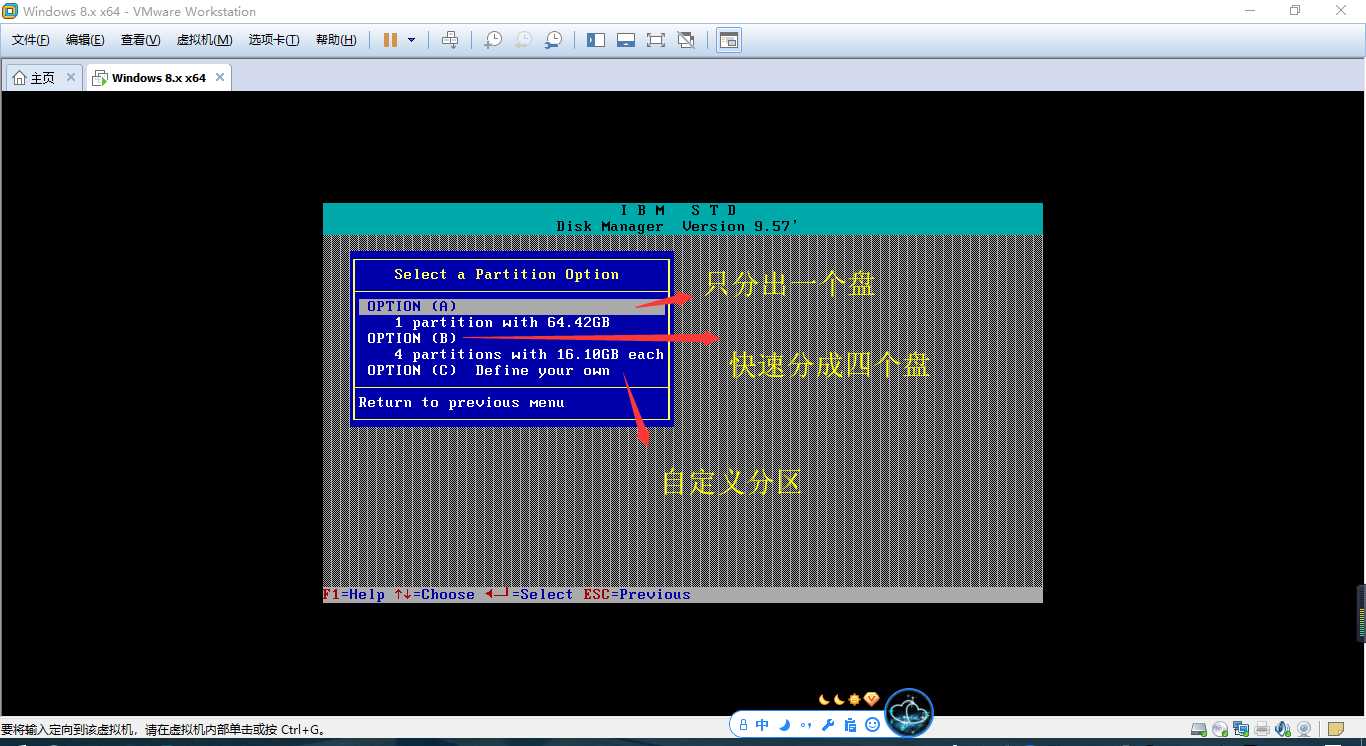
Task: Take a snapshot of this virtual machine
Action: 493,40
